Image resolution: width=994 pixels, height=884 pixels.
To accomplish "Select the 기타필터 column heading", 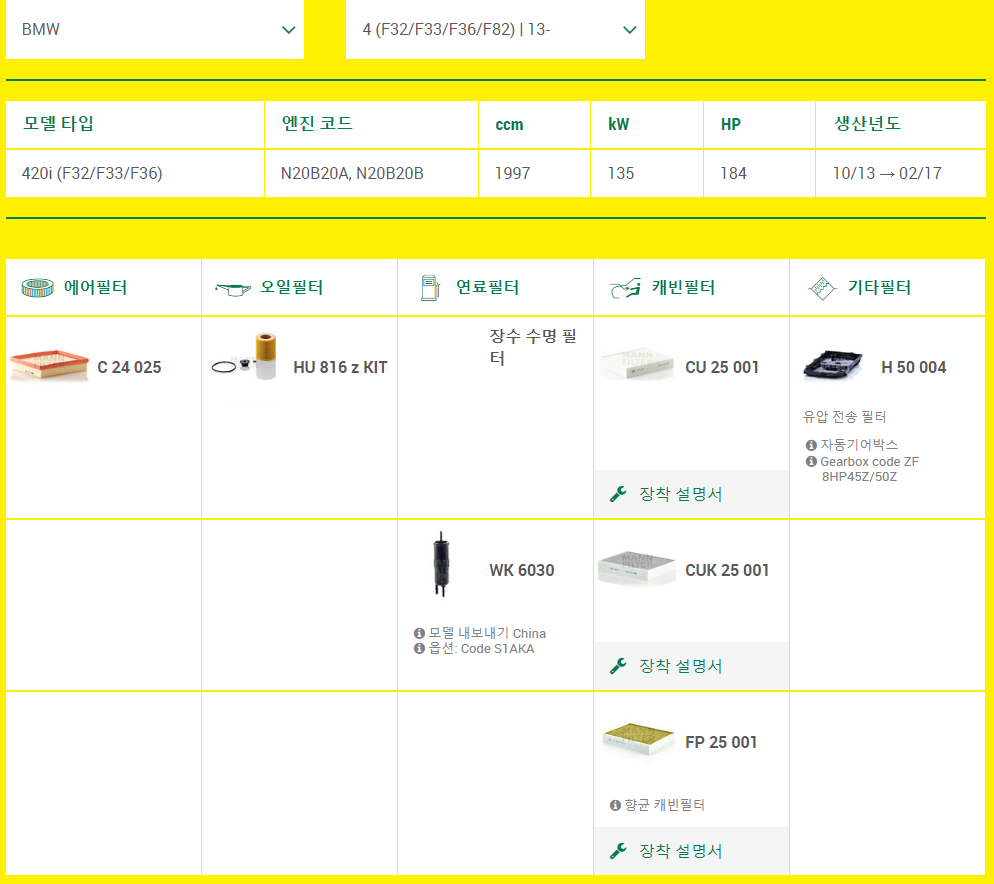I will click(879, 287).
